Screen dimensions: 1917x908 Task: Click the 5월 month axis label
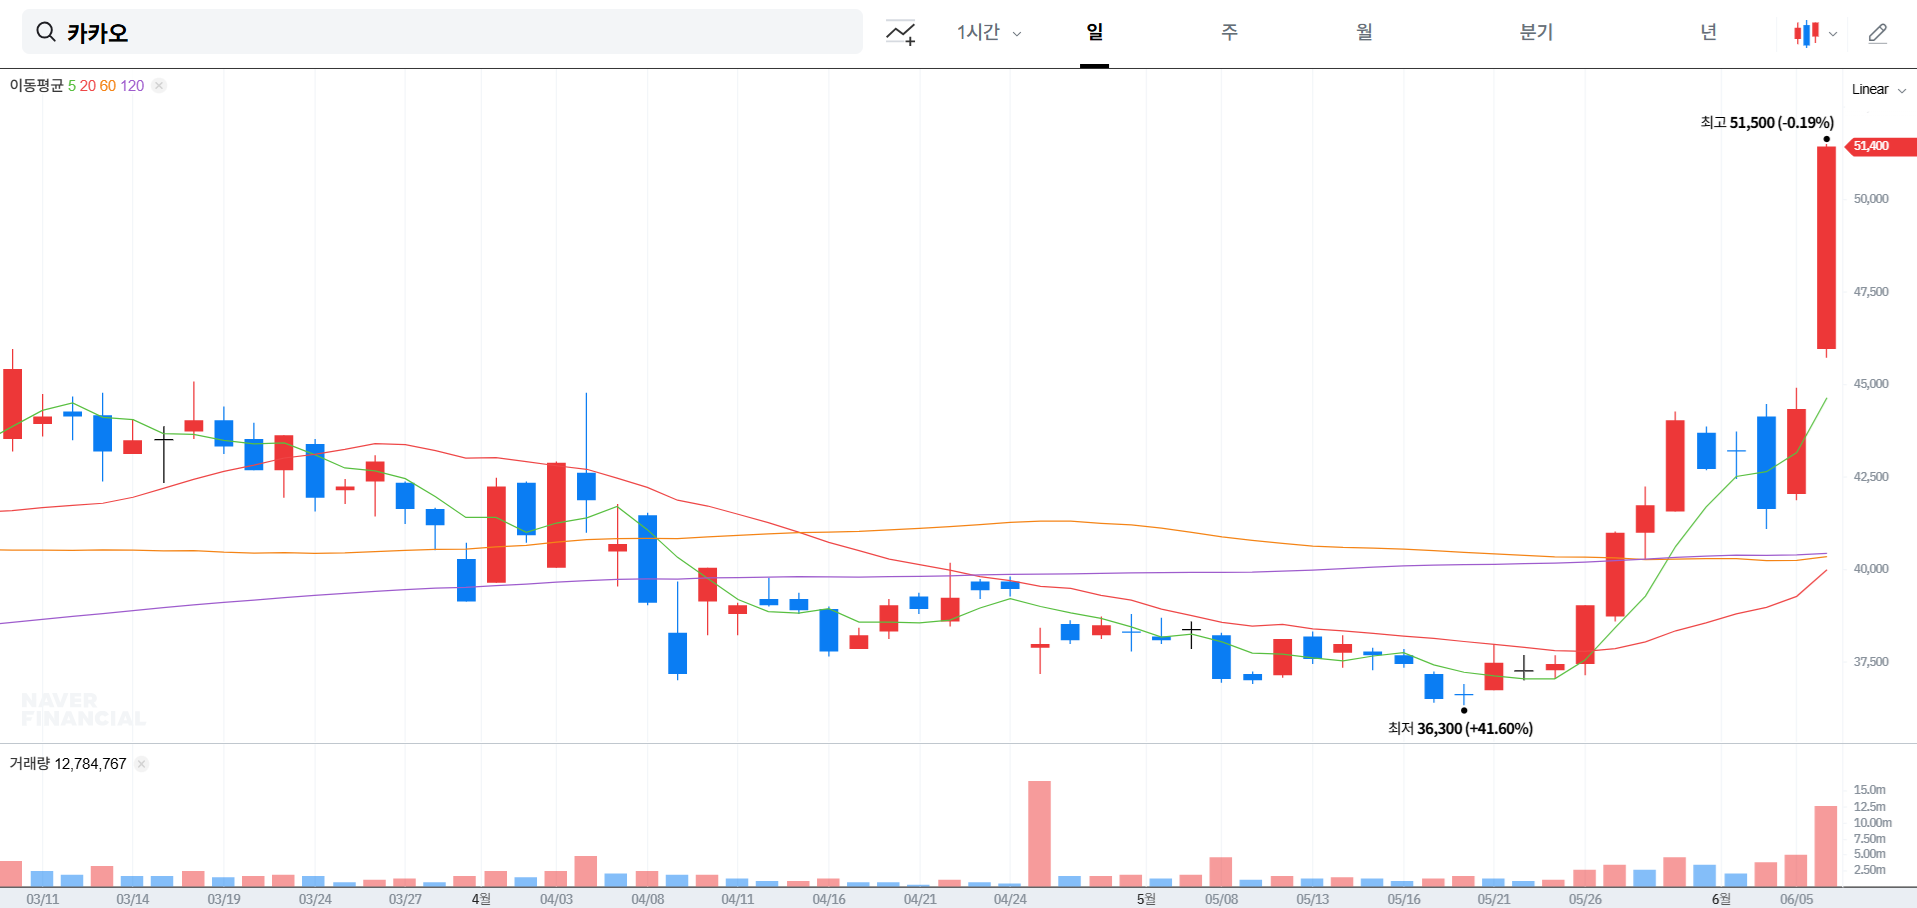tap(1146, 899)
